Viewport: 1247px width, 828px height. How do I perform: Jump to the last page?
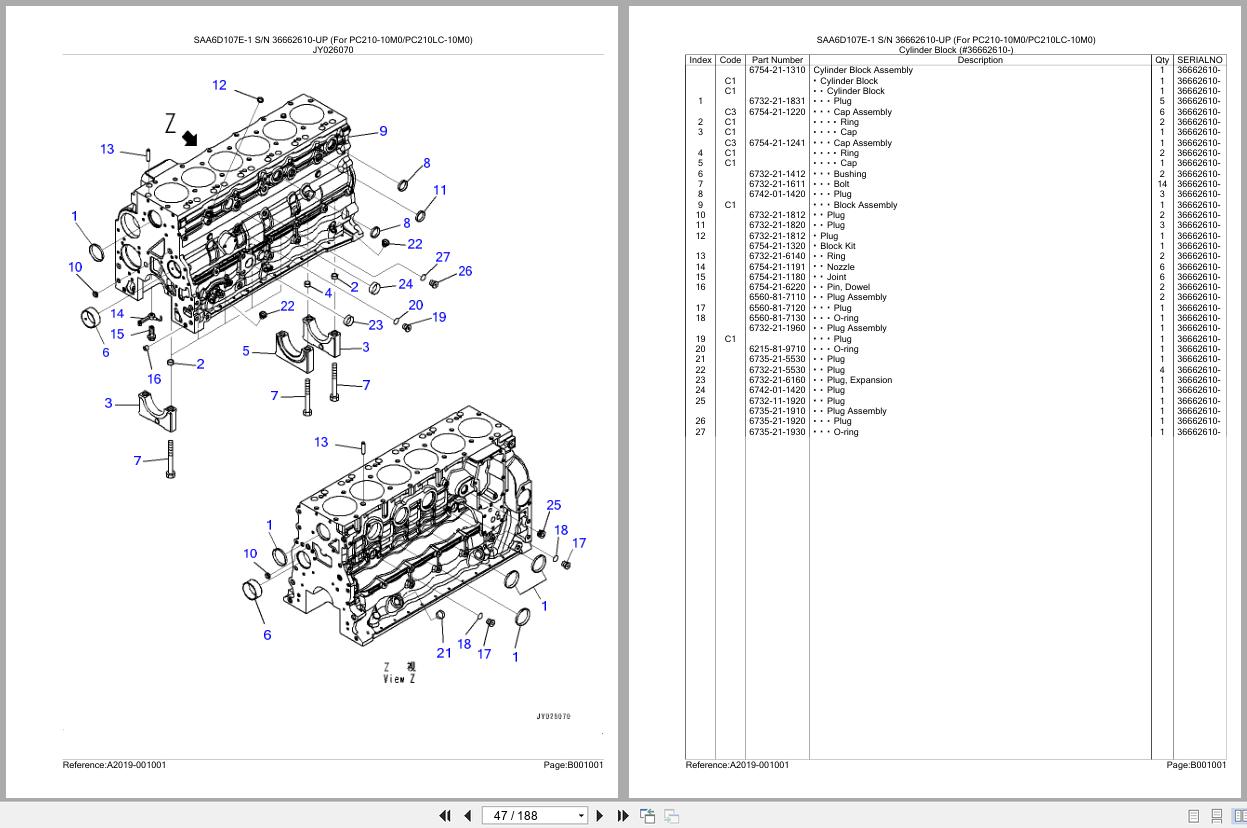tap(623, 816)
